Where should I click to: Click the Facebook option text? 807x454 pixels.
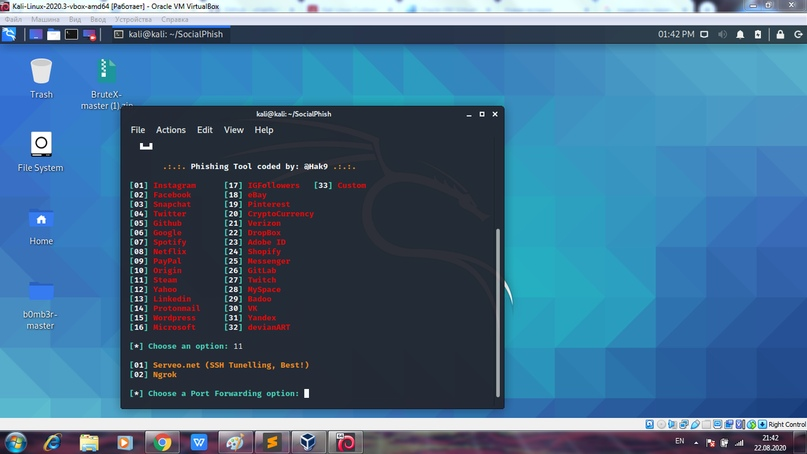(x=172, y=195)
